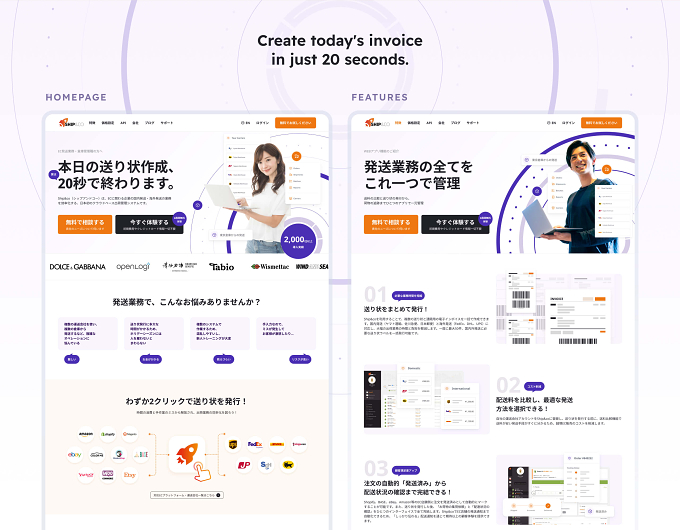Select the highlighted orange nav item in Features header
The width and height of the screenshot is (680, 530).
pos(398,123)
